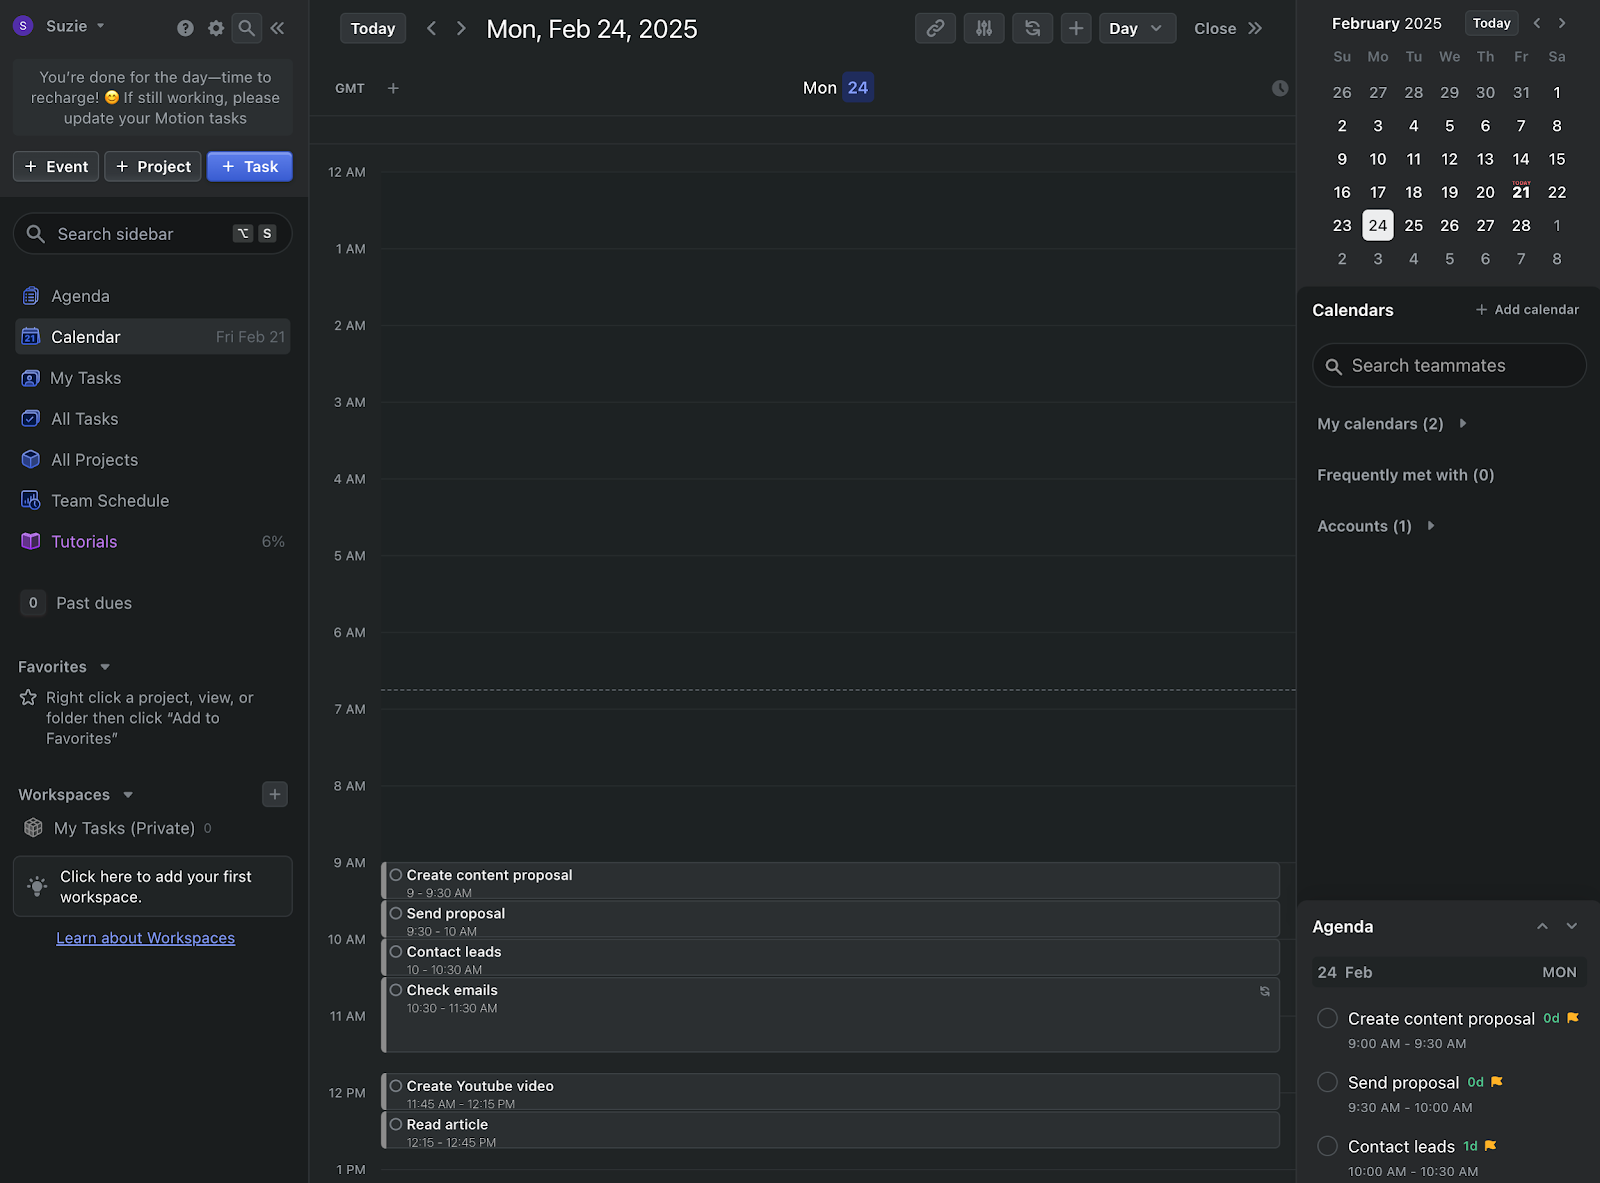Viewport: 1600px width, 1183px height.
Task: Open the Day view dropdown
Action: point(1137,28)
